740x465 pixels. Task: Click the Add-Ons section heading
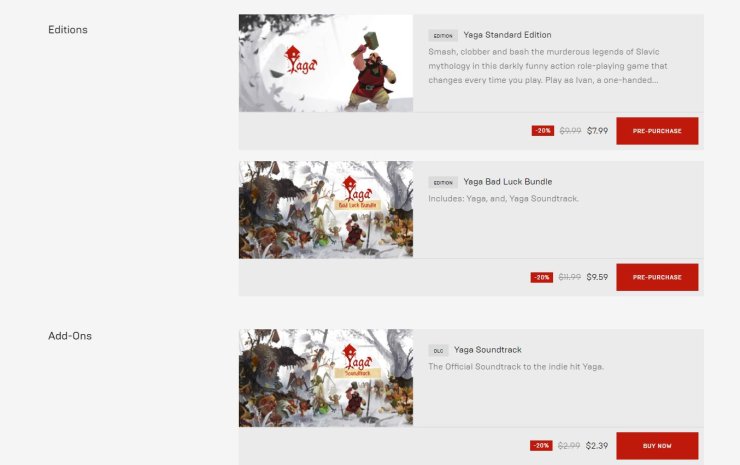point(70,336)
